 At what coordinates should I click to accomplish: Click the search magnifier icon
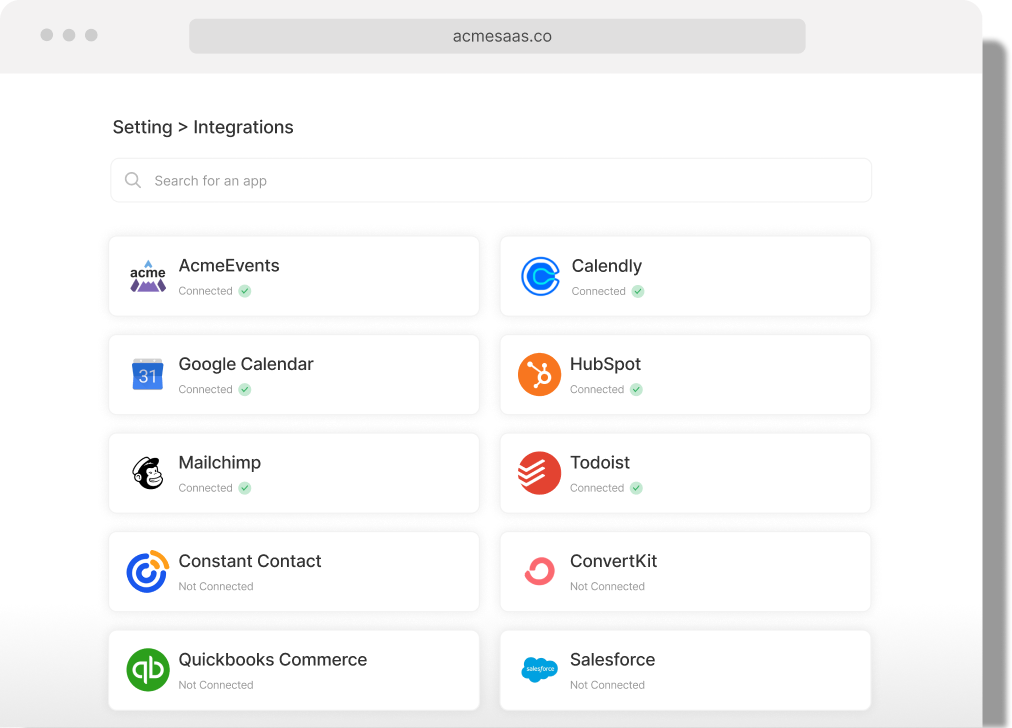pyautogui.click(x=133, y=180)
